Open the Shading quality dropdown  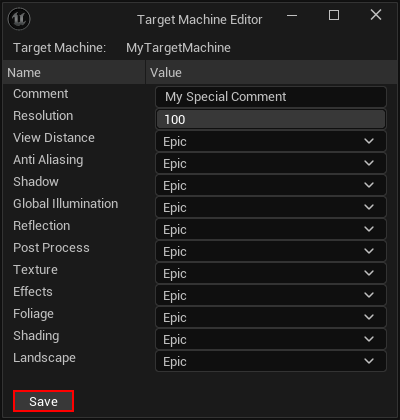[271, 339]
